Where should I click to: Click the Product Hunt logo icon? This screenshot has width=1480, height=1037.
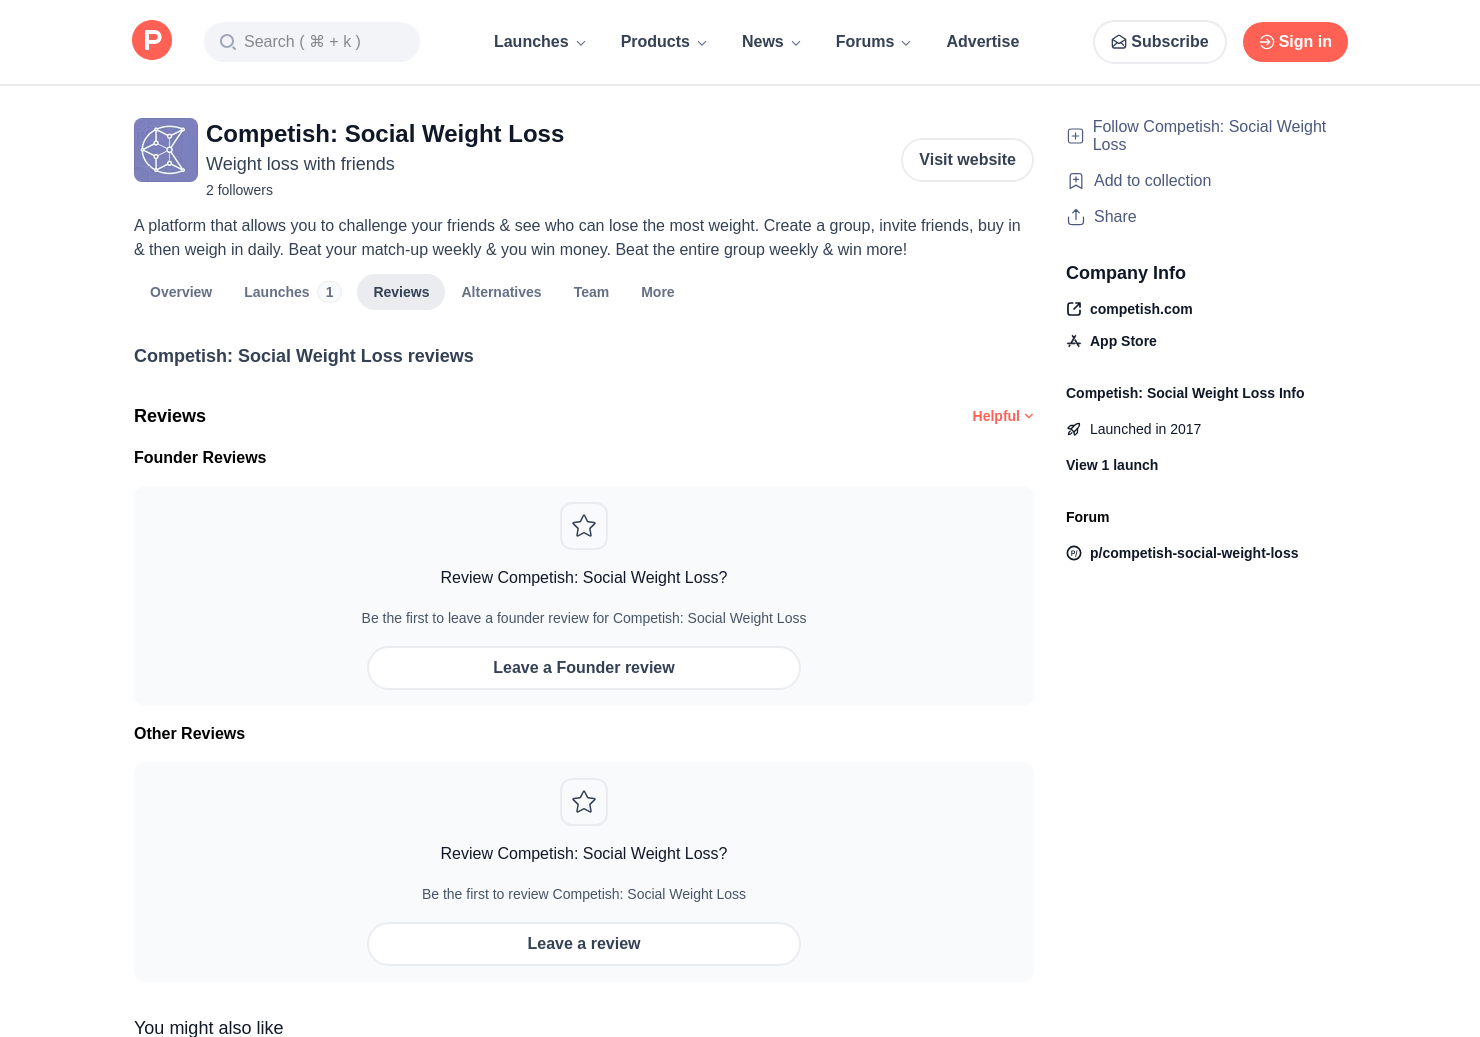tap(152, 41)
